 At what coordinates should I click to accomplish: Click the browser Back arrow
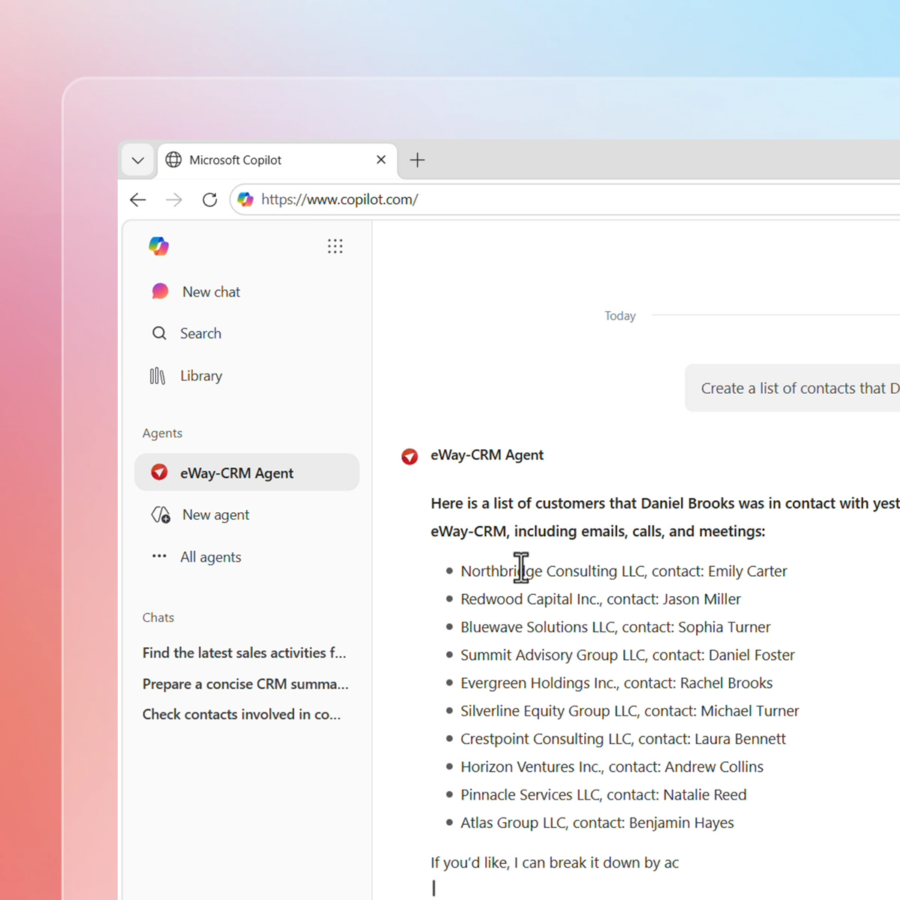(x=138, y=200)
